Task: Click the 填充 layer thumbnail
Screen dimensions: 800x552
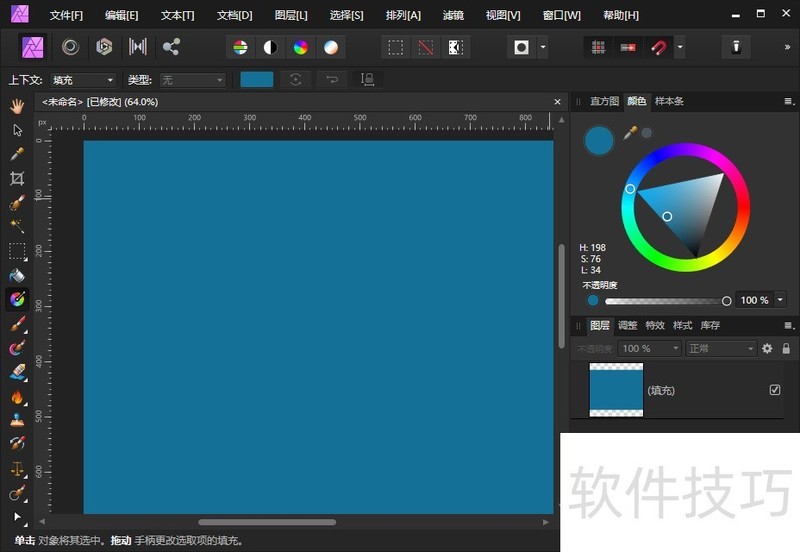Action: (x=616, y=390)
